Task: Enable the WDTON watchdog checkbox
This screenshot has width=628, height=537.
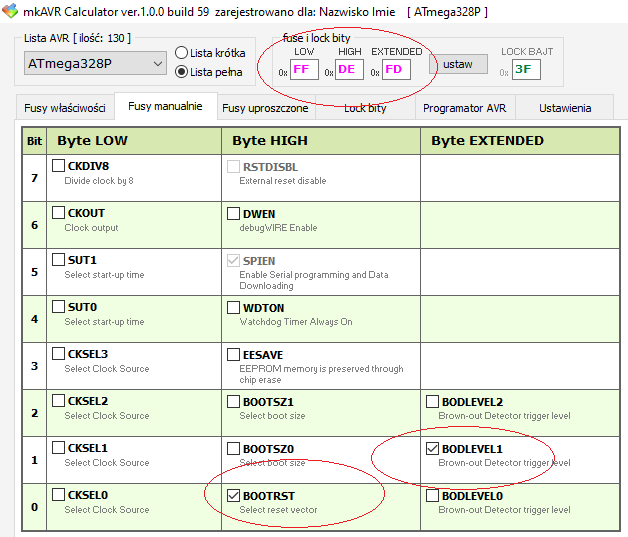Action: coord(233,308)
